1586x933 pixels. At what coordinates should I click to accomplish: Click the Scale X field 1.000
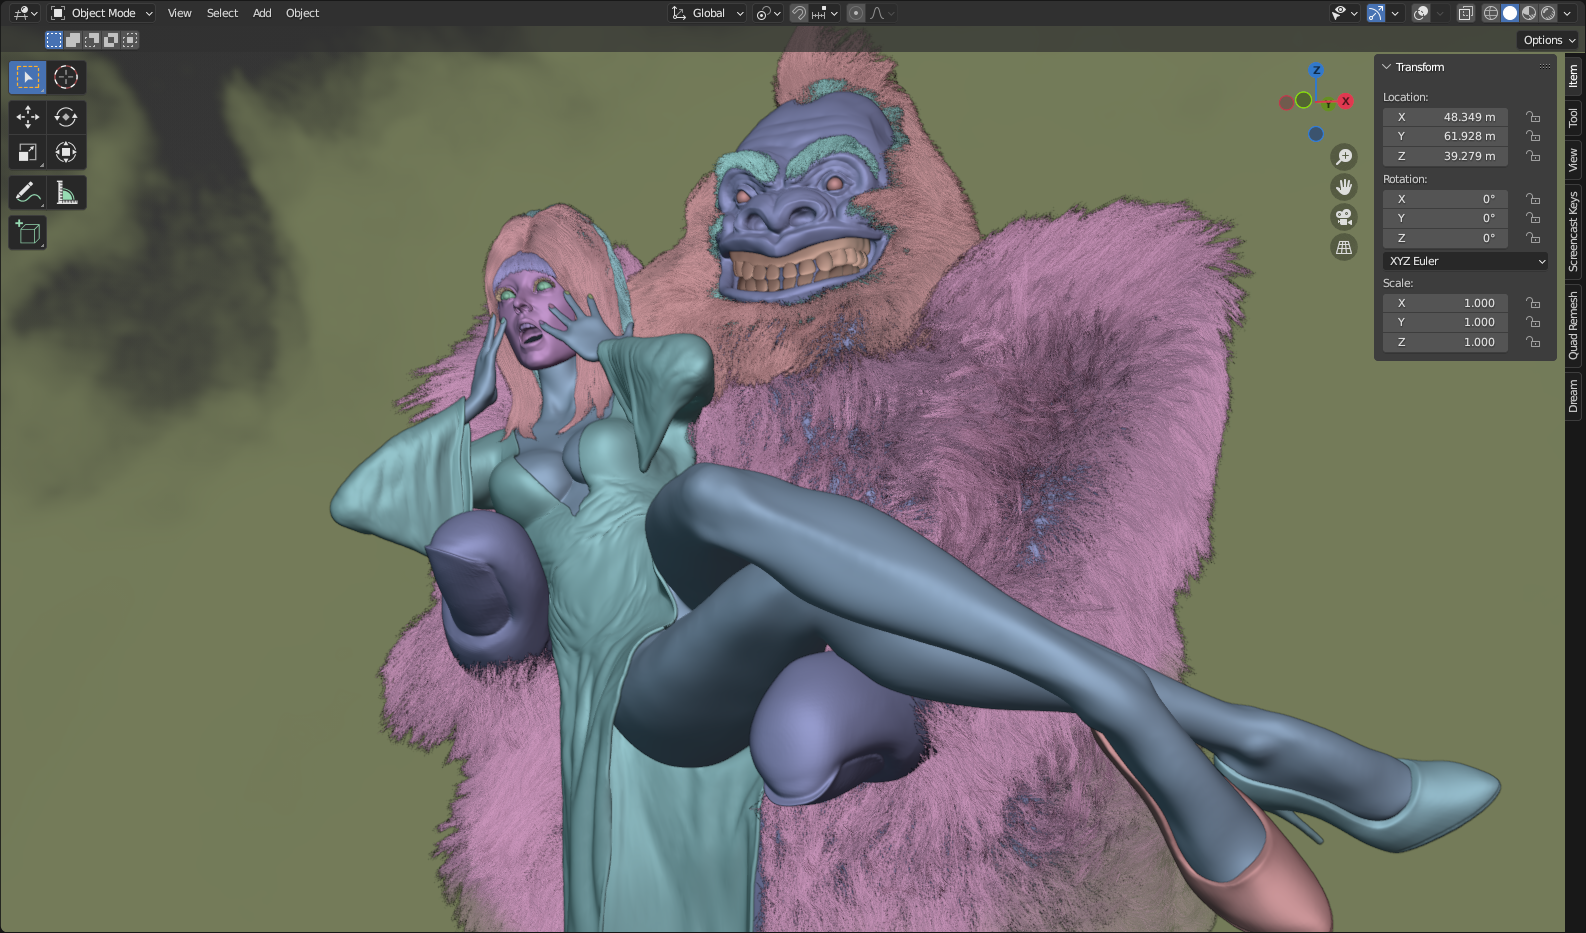(x=1445, y=303)
